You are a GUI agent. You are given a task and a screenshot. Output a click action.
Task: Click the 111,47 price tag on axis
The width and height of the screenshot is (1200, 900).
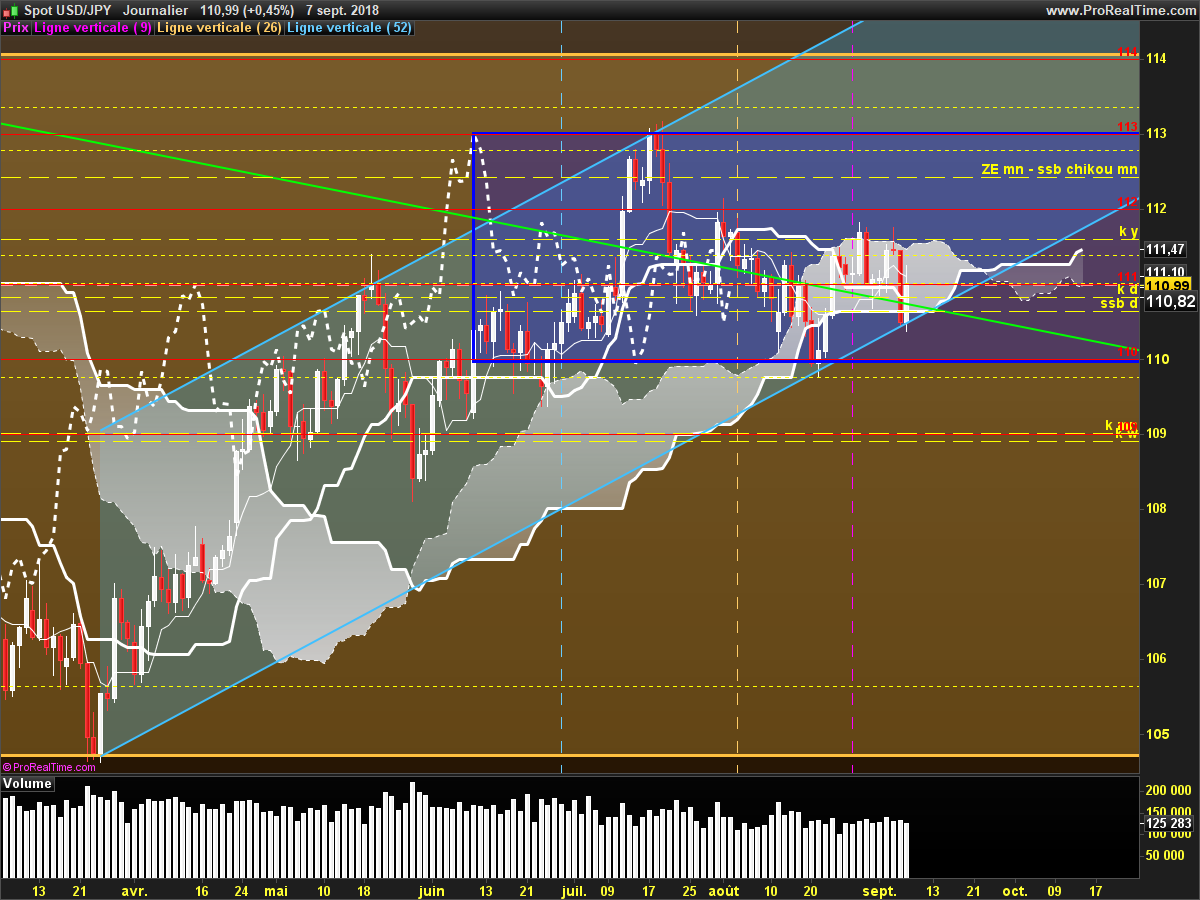1167,249
